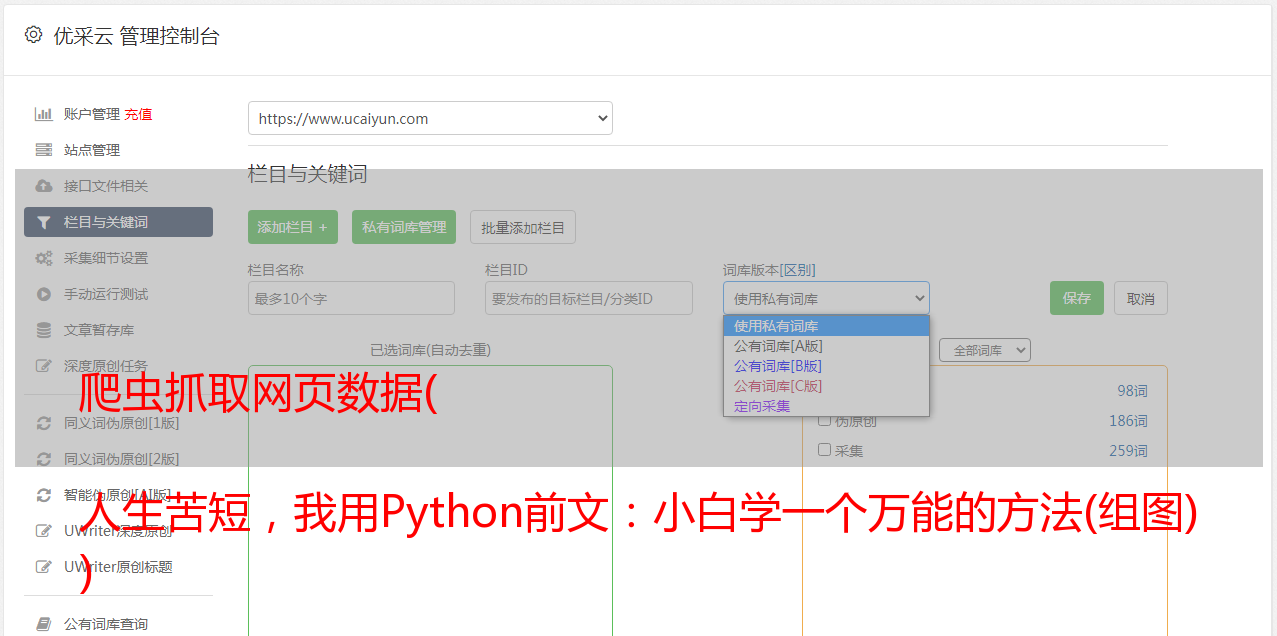Click the gear icon beside 优采云 管理控制台

click(x=34, y=36)
